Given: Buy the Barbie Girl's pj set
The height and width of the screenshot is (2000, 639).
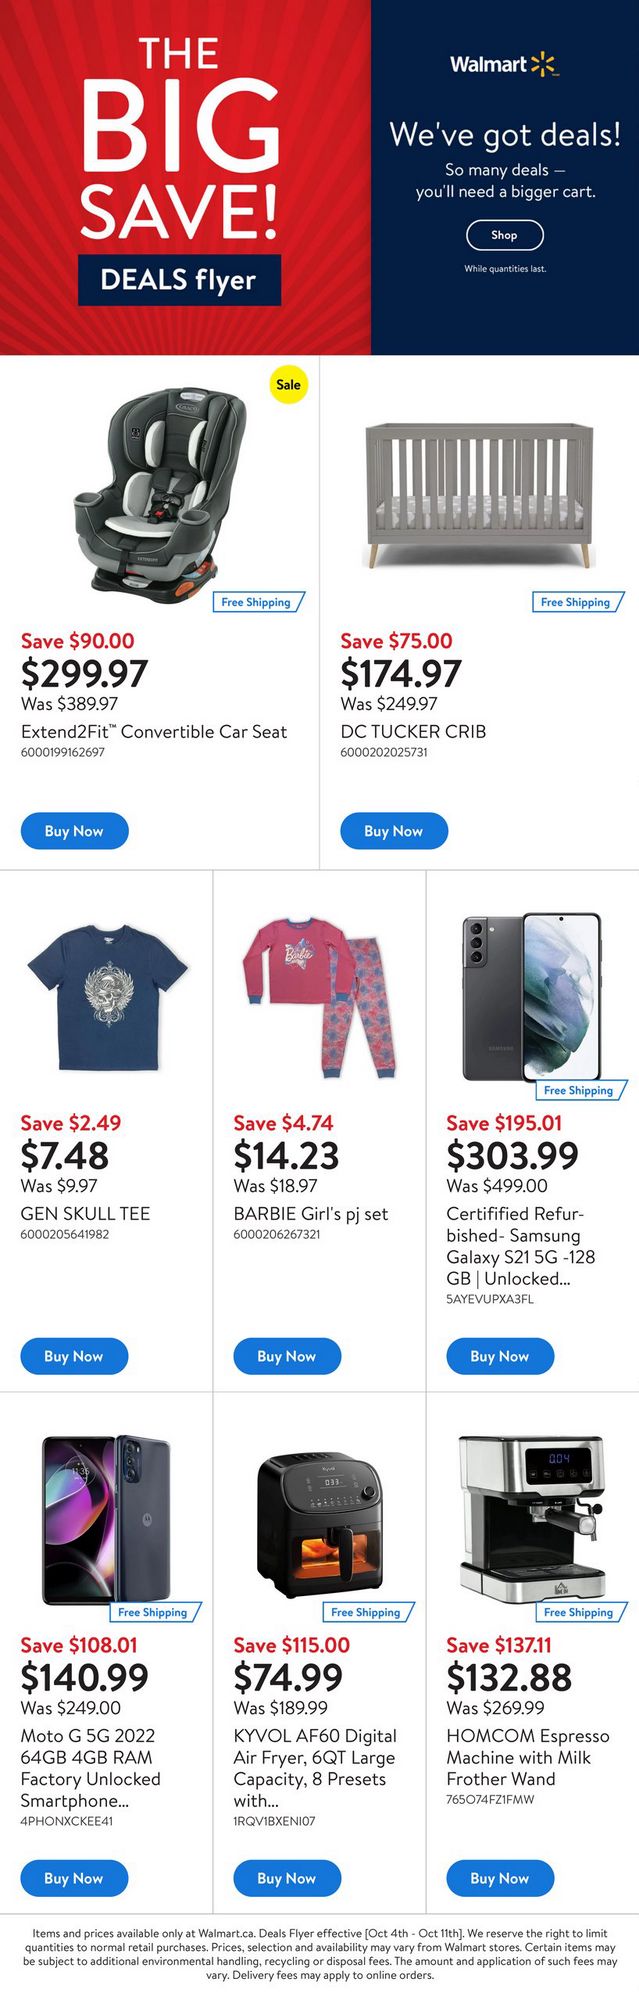Looking at the screenshot, I should click(287, 1356).
